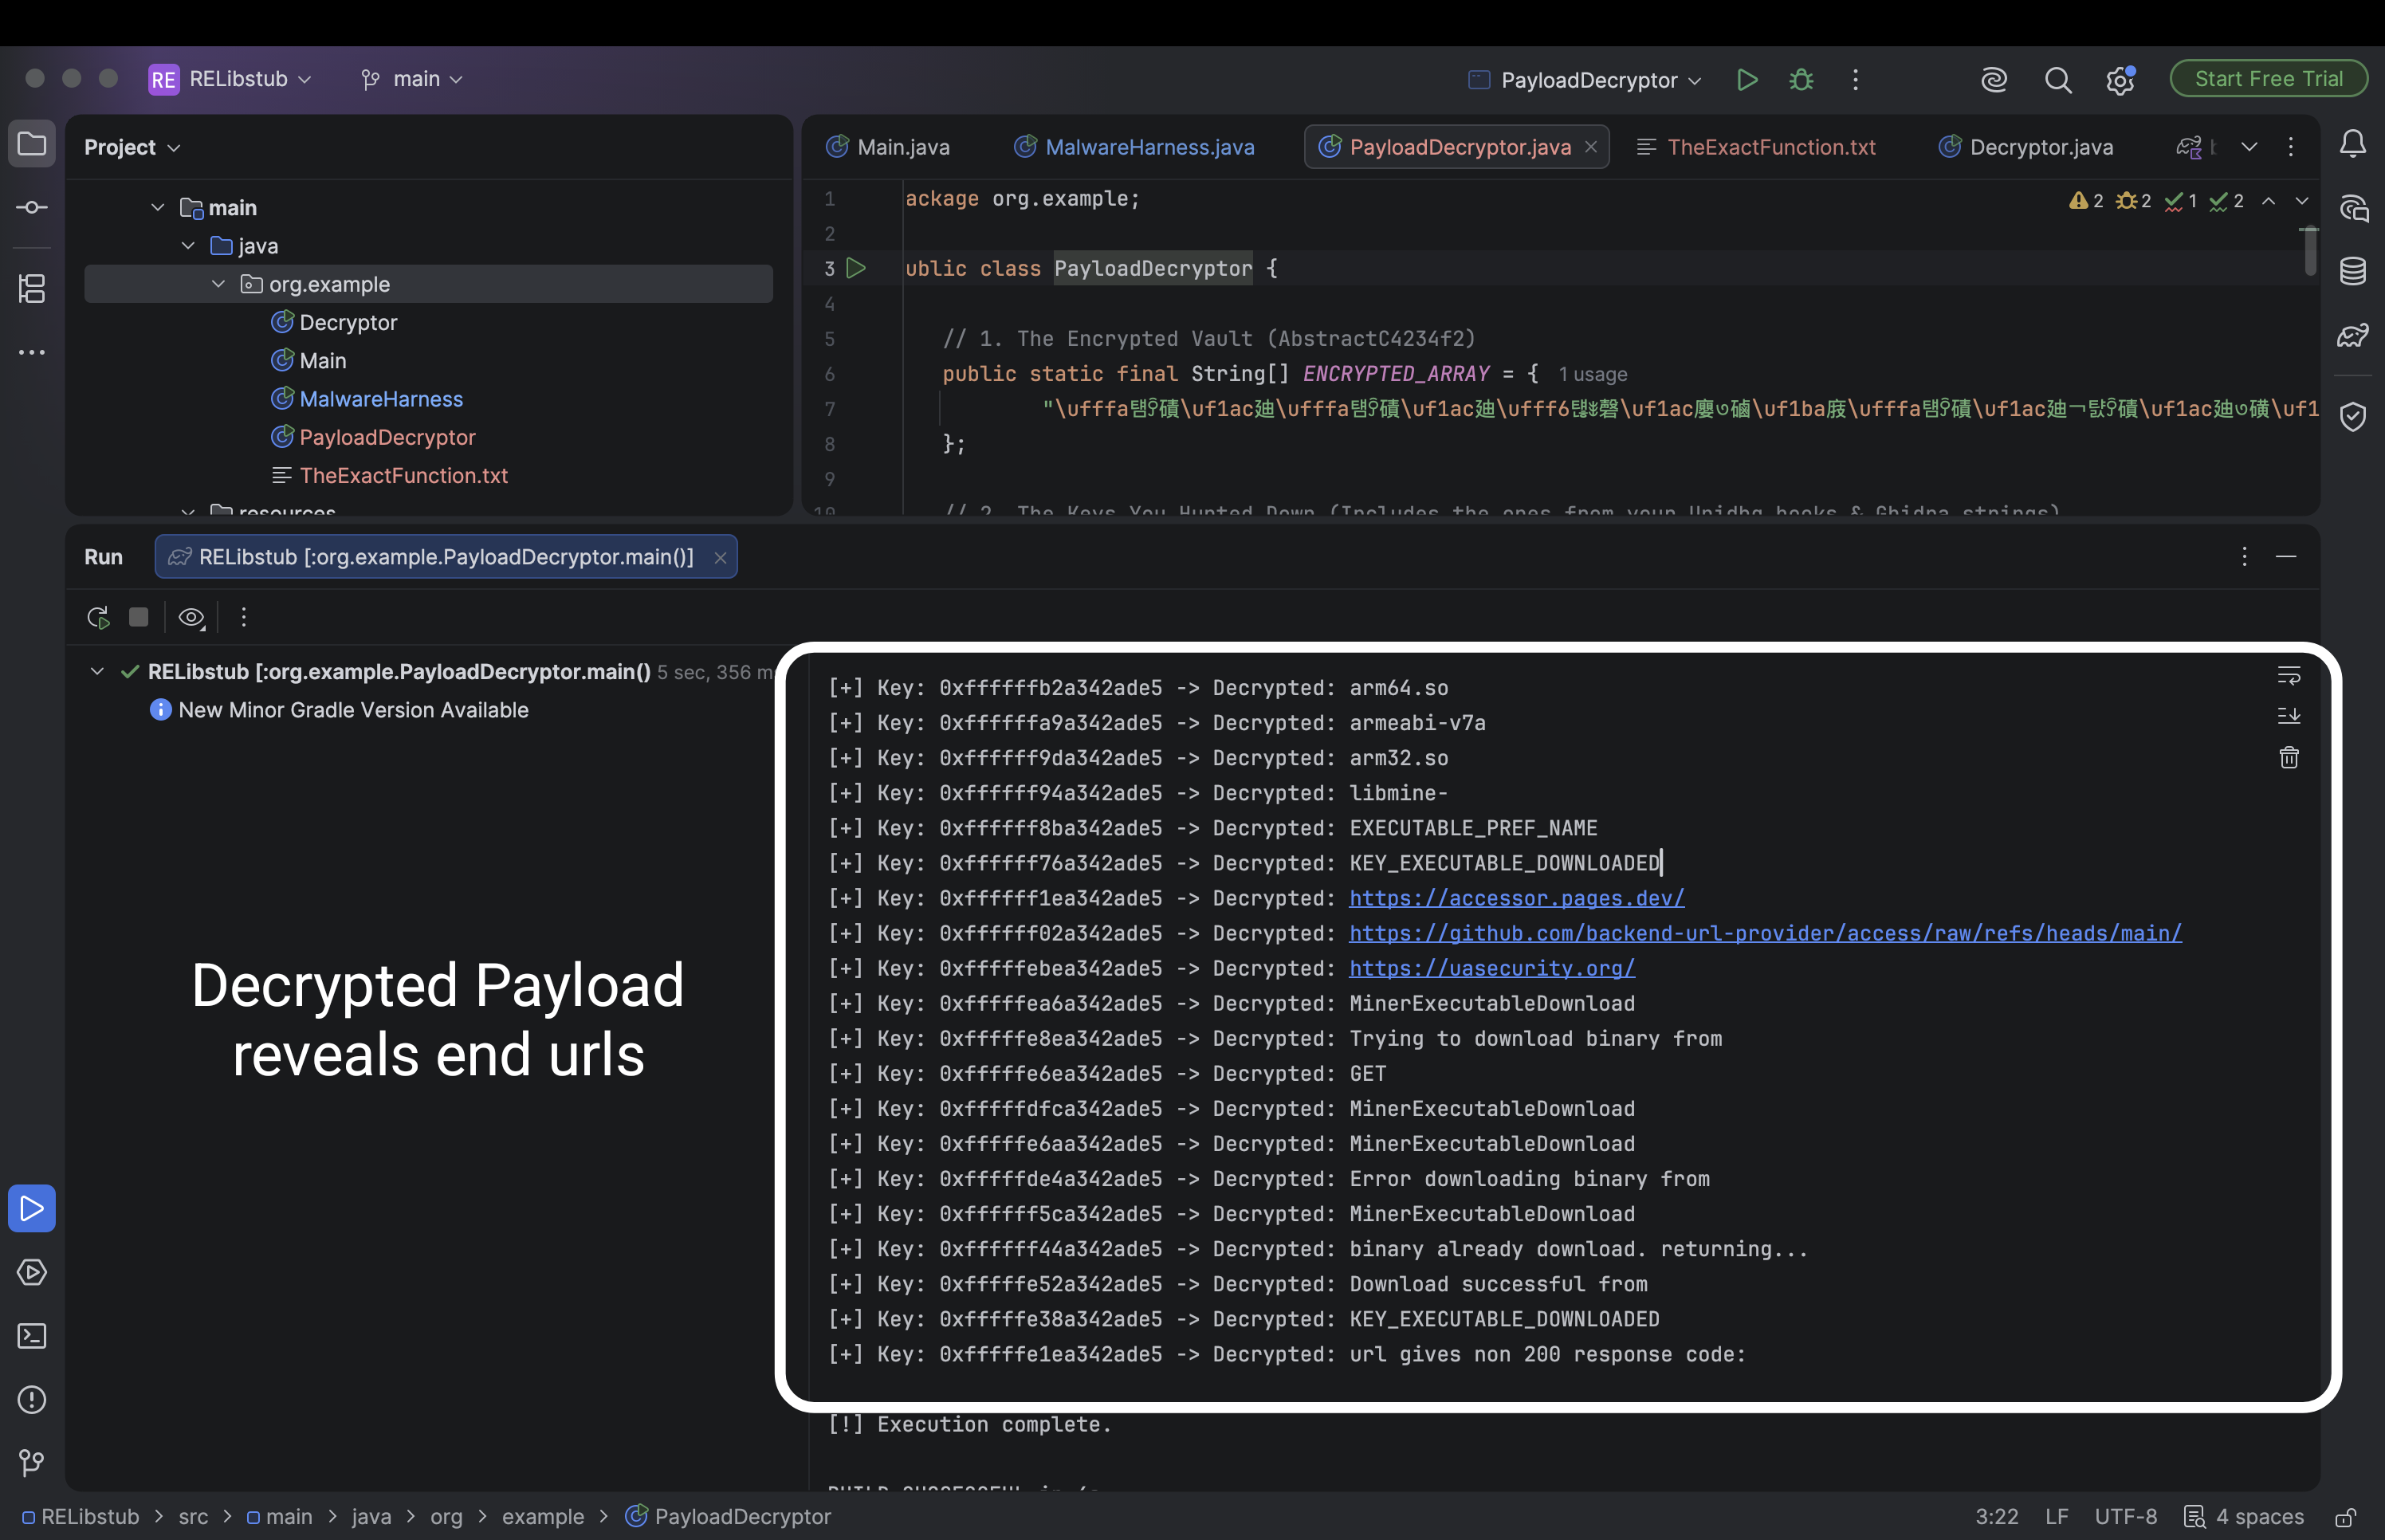Open the Terminal tool window
The image size is (2385, 1540).
[x=32, y=1336]
